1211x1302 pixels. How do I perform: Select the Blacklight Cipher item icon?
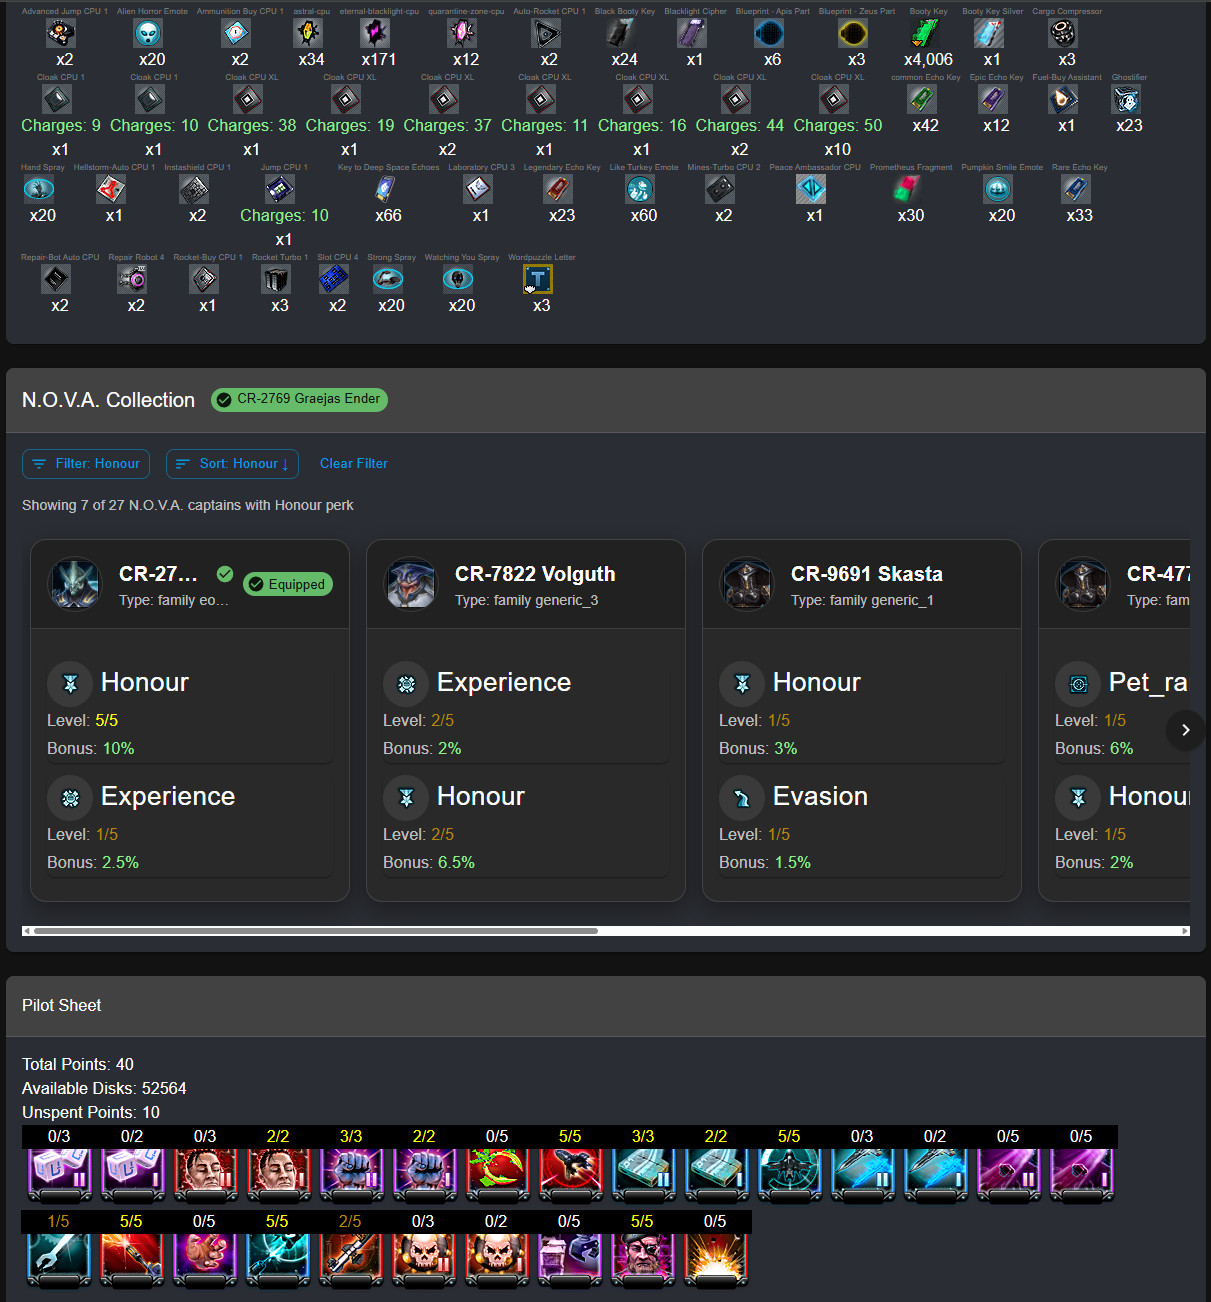coord(692,34)
